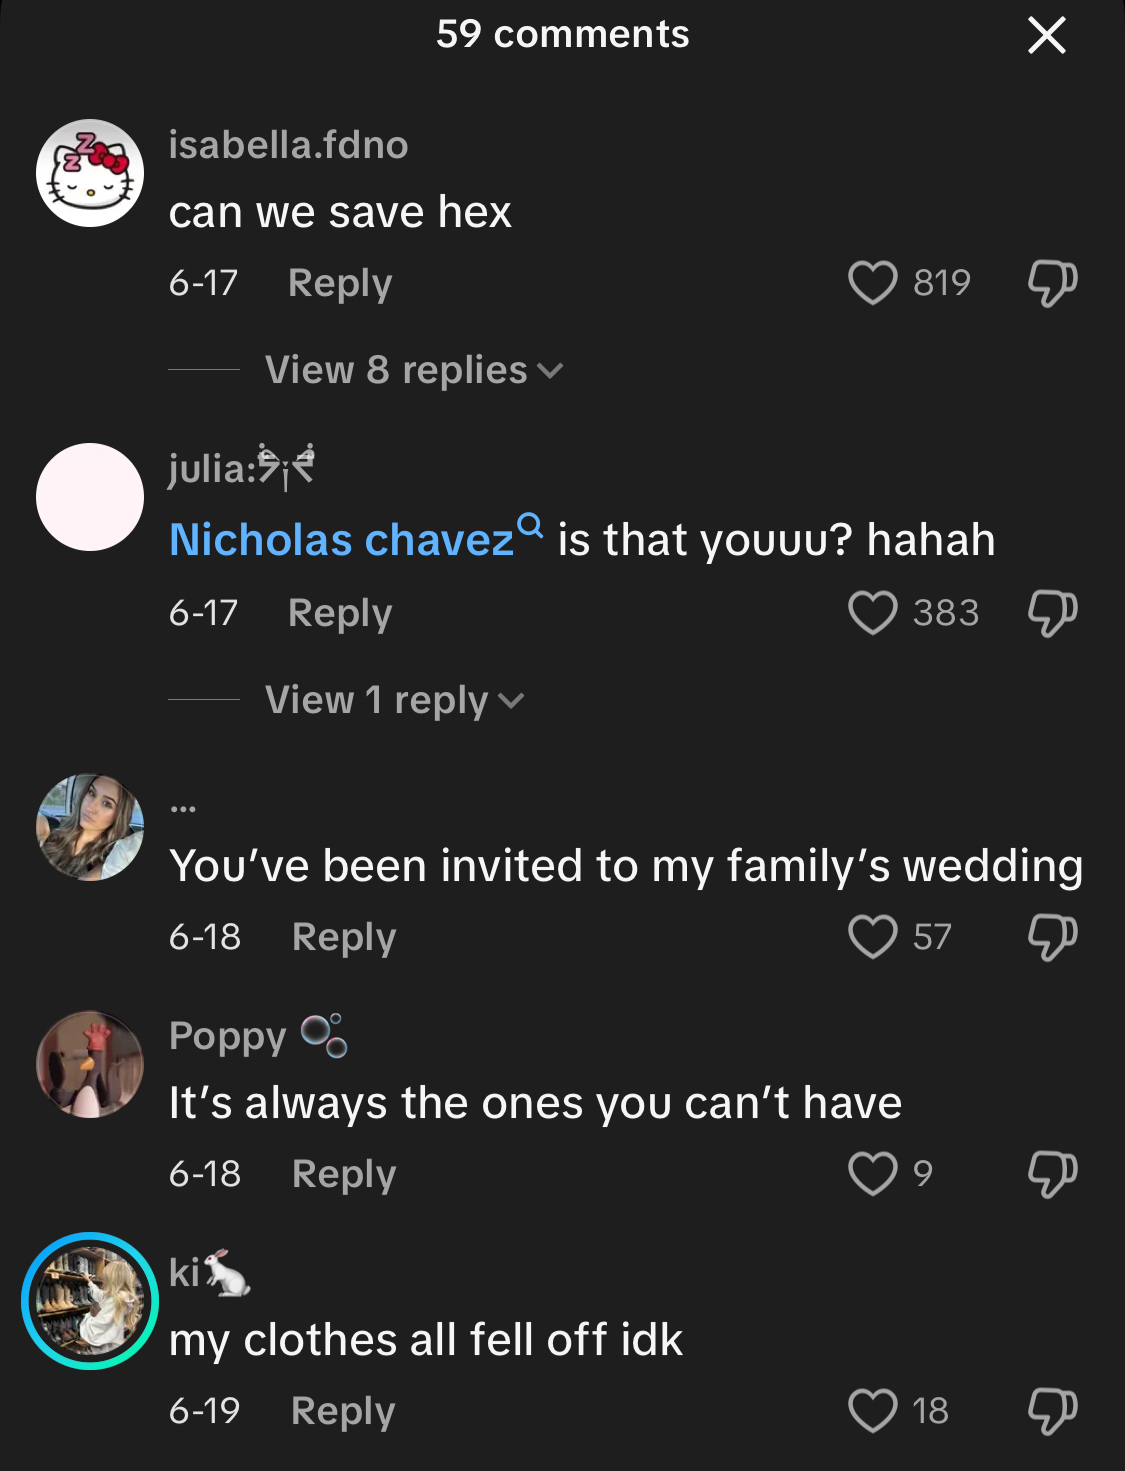Screen dimensions: 1125x1471
Task: Like the family's wedding comment
Action: tap(872, 937)
